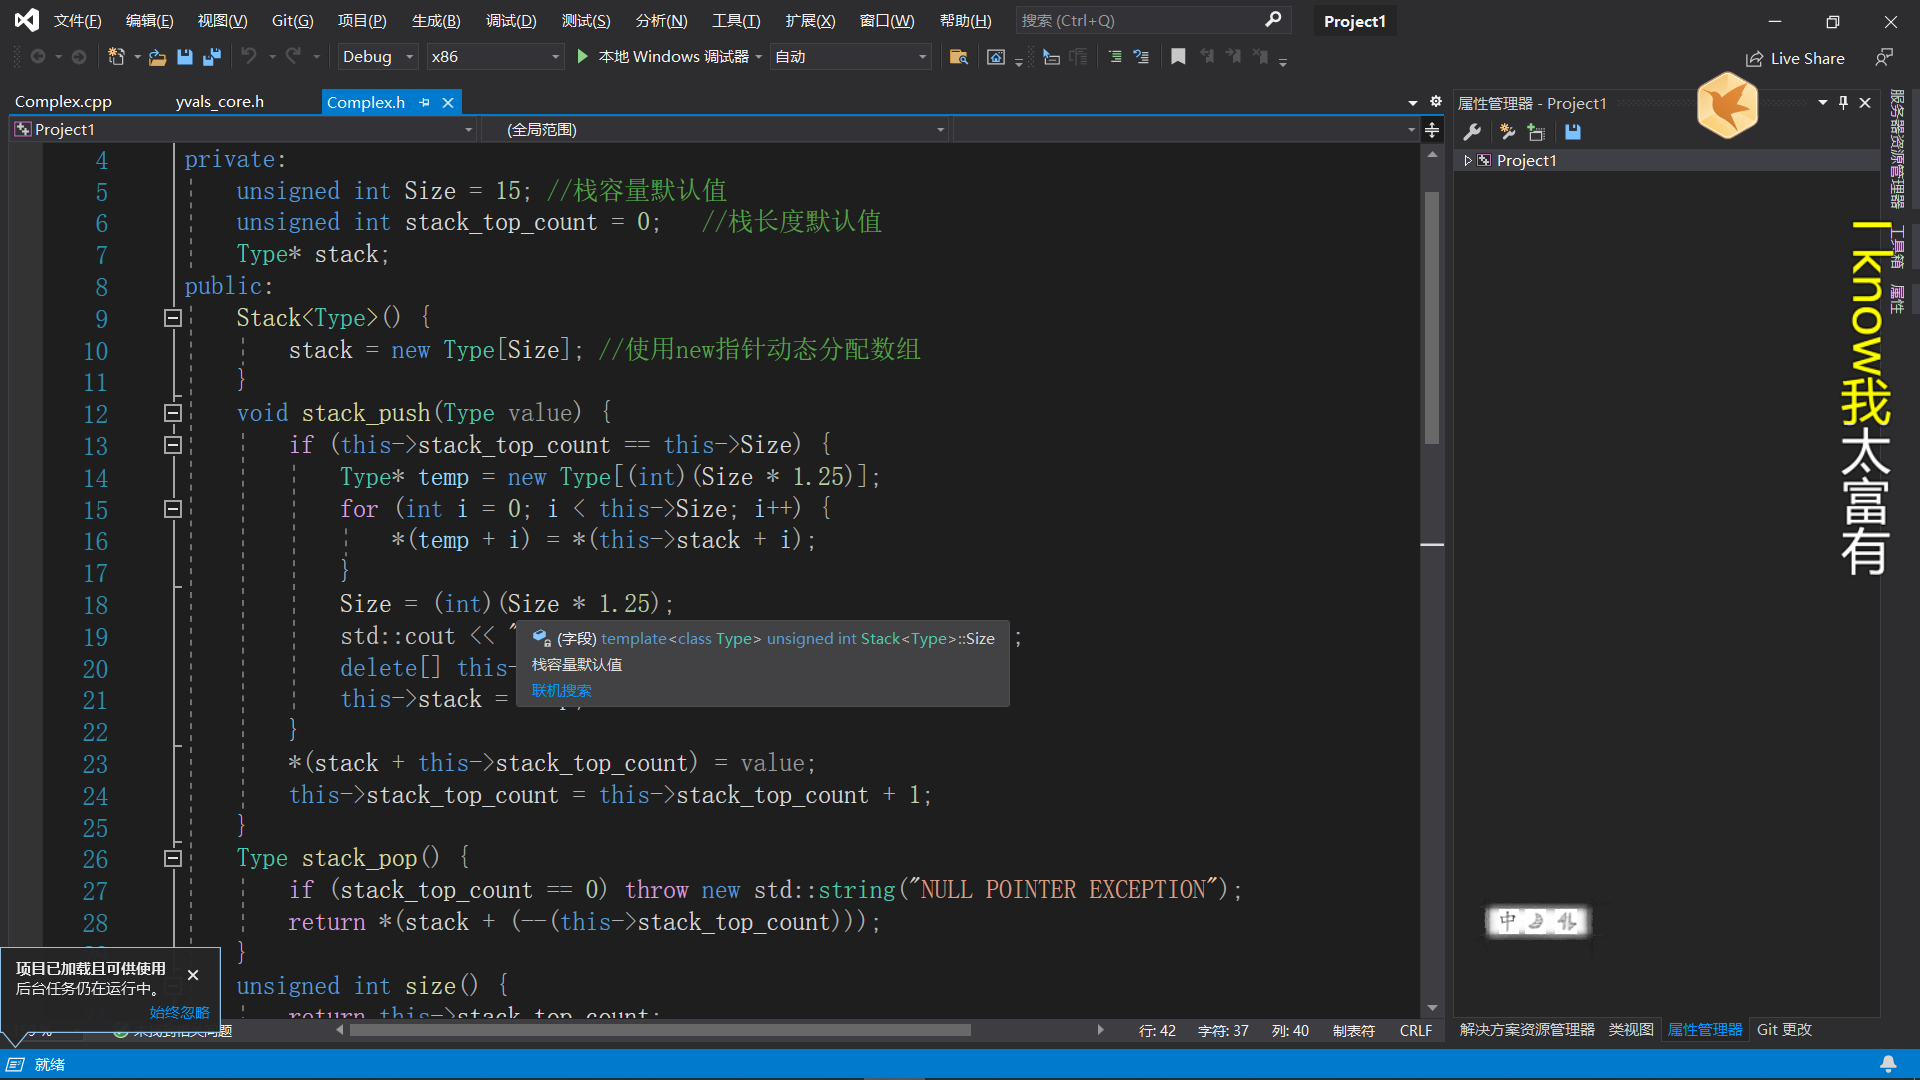
Task: Open the 编辑(E) menu
Action: coord(149,20)
